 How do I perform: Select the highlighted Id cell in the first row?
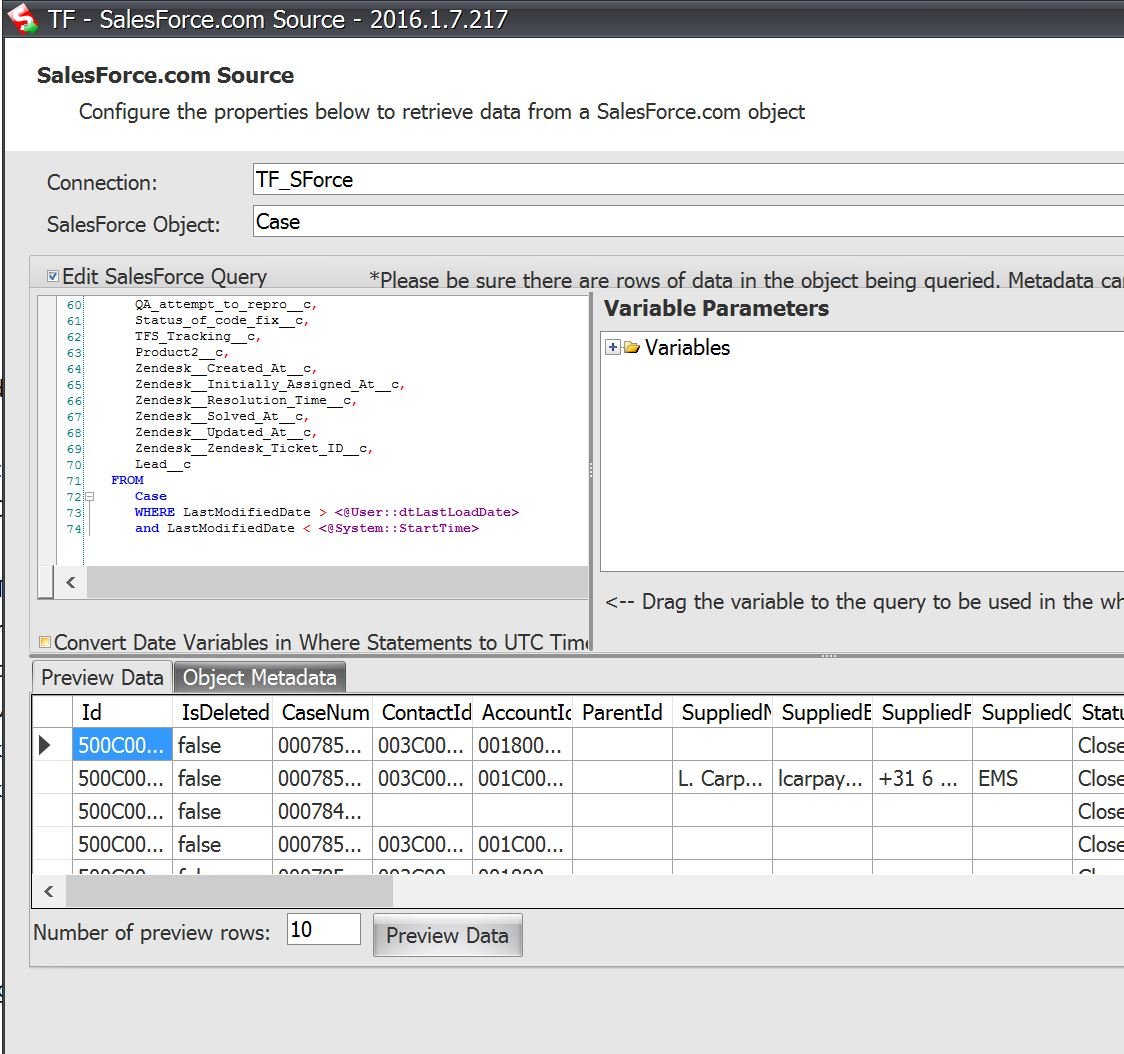click(x=120, y=744)
